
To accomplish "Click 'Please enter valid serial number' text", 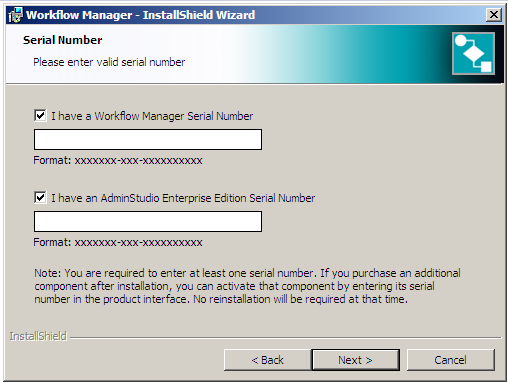I will pos(109,62).
